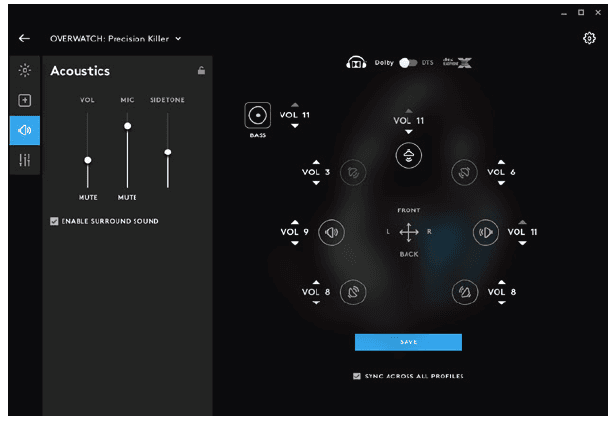
Task: Select the rear-left speaker at VOL 8
Action: (x=353, y=292)
